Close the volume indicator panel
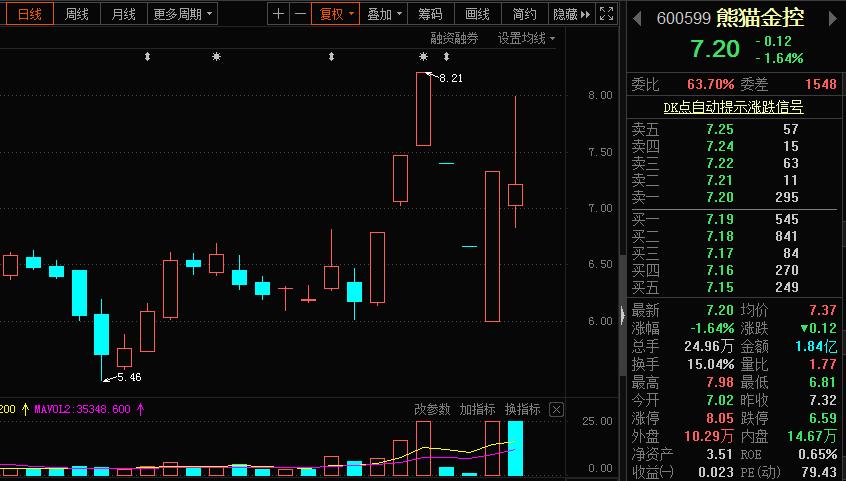 point(556,410)
